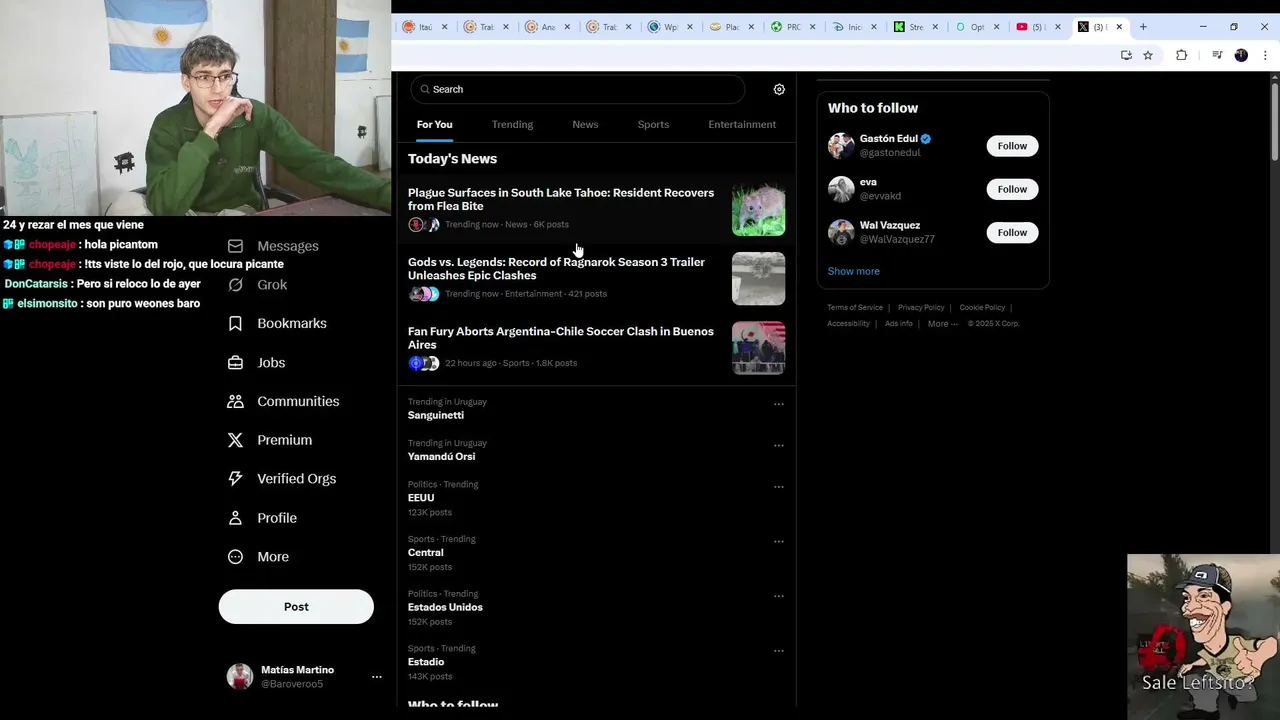Open Ads info footer link
The image size is (1280, 720).
898,323
